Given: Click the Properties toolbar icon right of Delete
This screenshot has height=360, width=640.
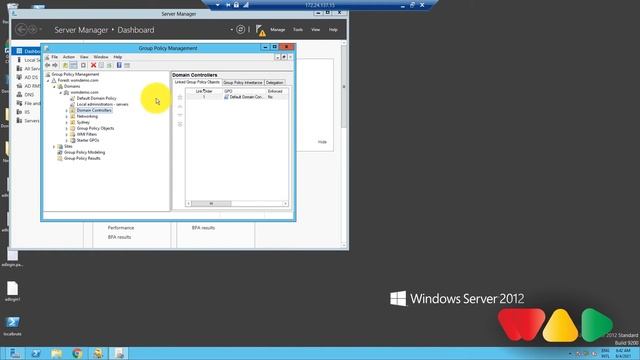Looking at the screenshot, I should click(x=101, y=65).
